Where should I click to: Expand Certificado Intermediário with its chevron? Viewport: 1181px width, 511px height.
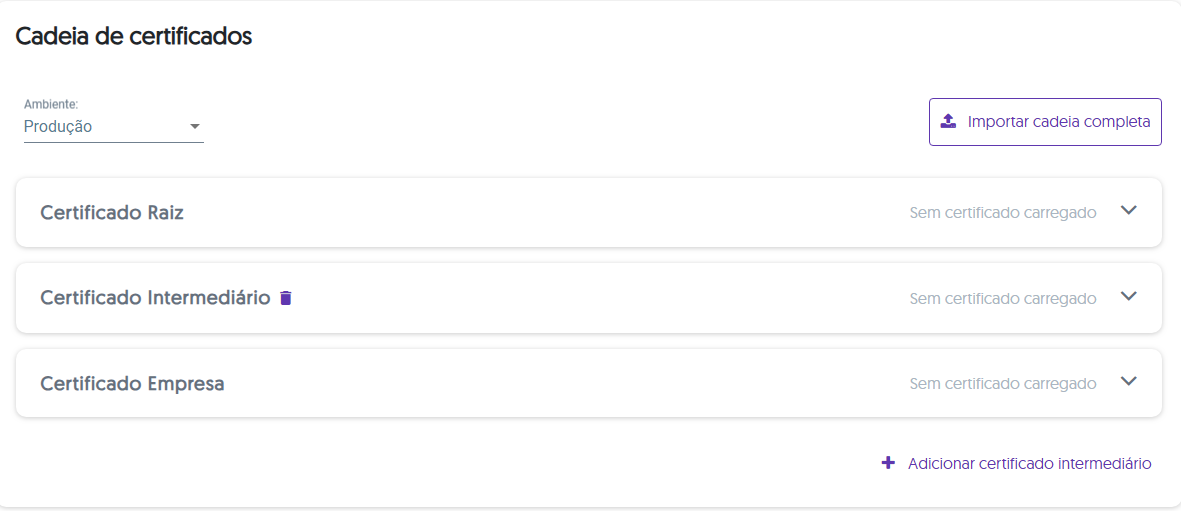click(x=1129, y=297)
